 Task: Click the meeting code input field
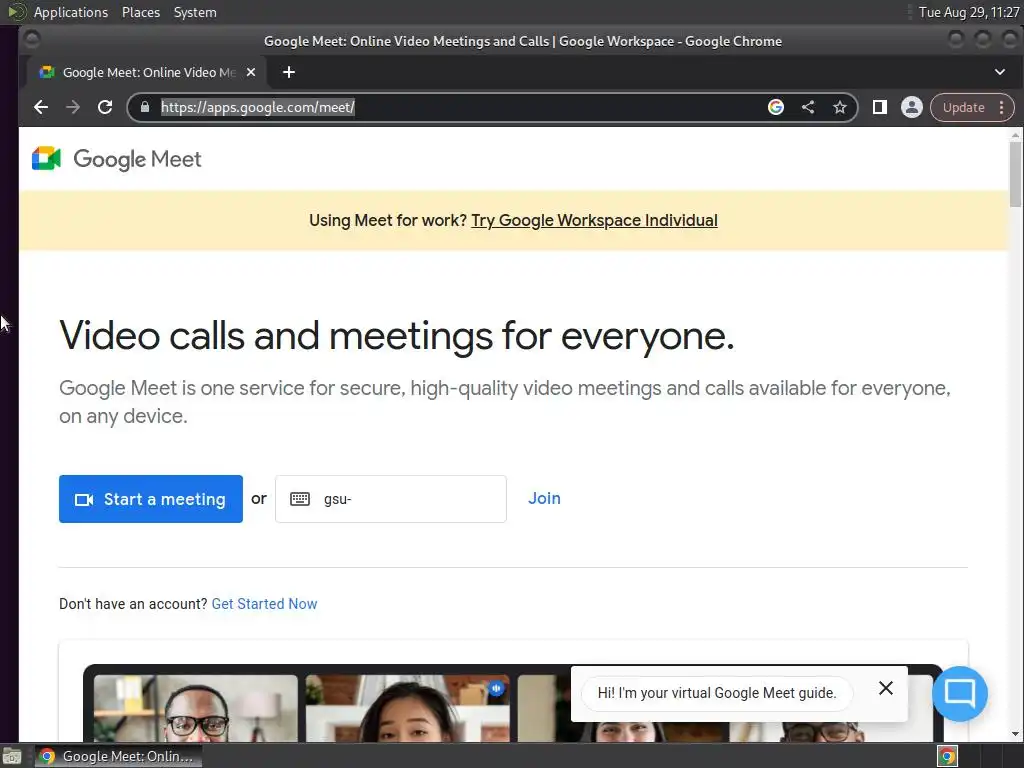pos(391,499)
